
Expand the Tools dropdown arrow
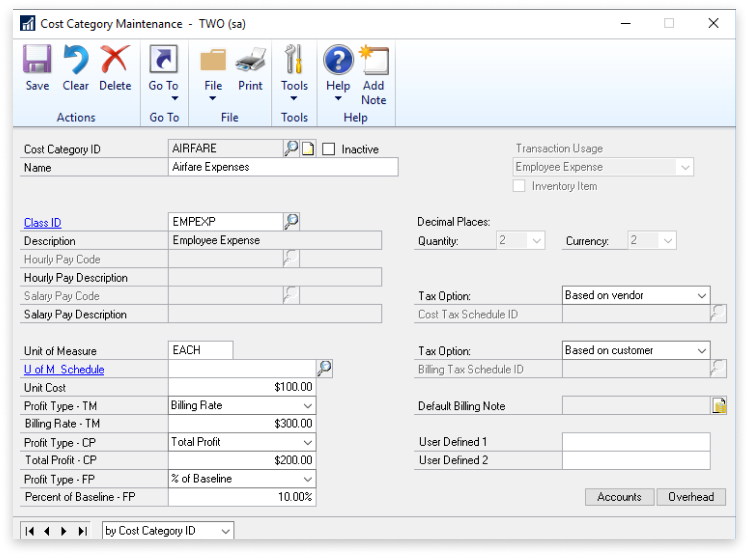pos(294,98)
